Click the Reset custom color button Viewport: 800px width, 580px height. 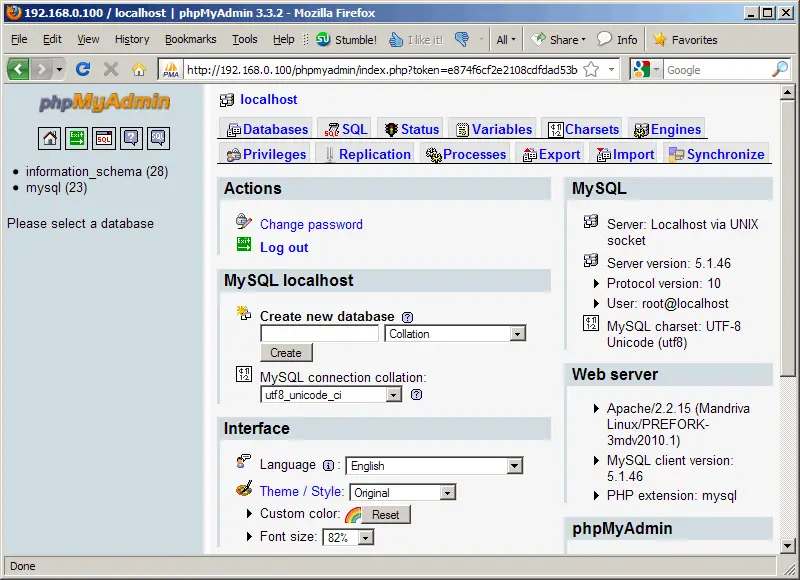click(385, 515)
